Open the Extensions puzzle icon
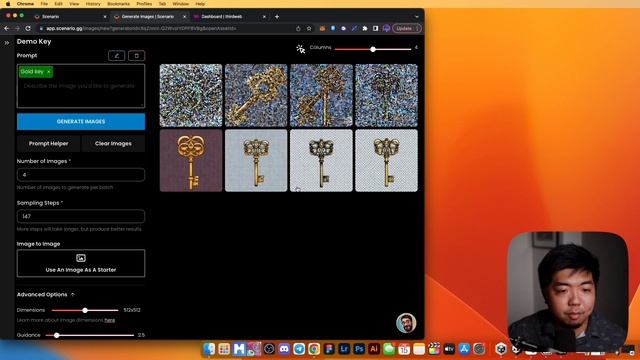 pyautogui.click(x=365, y=29)
